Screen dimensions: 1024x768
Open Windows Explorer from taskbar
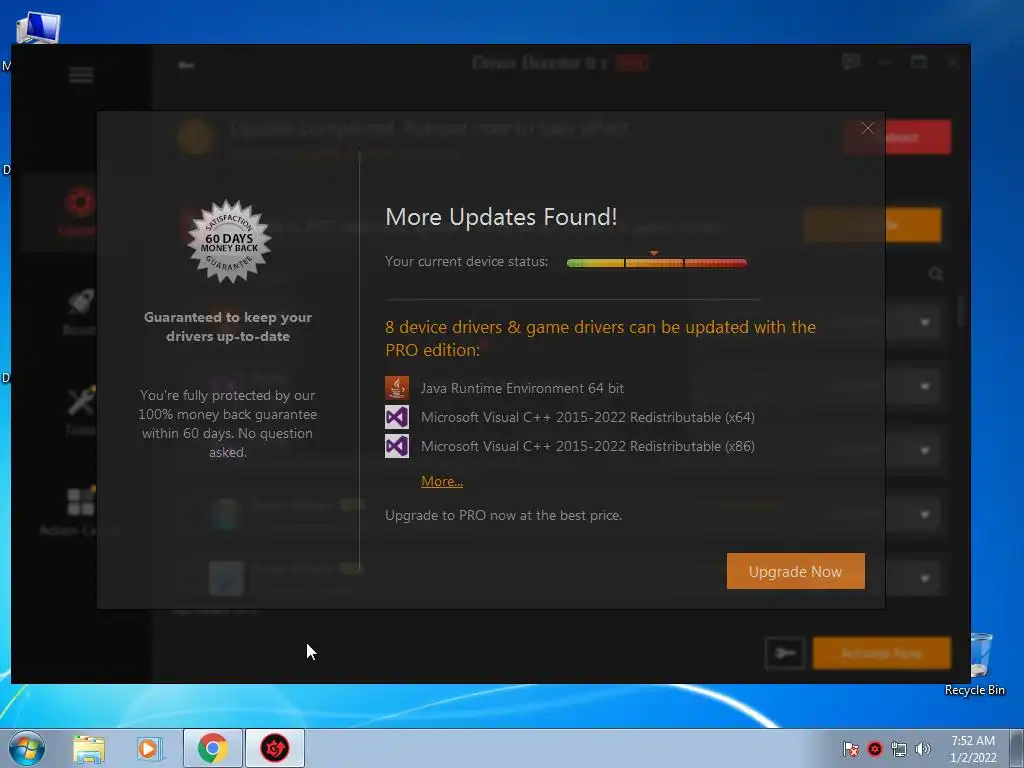pyautogui.click(x=89, y=748)
